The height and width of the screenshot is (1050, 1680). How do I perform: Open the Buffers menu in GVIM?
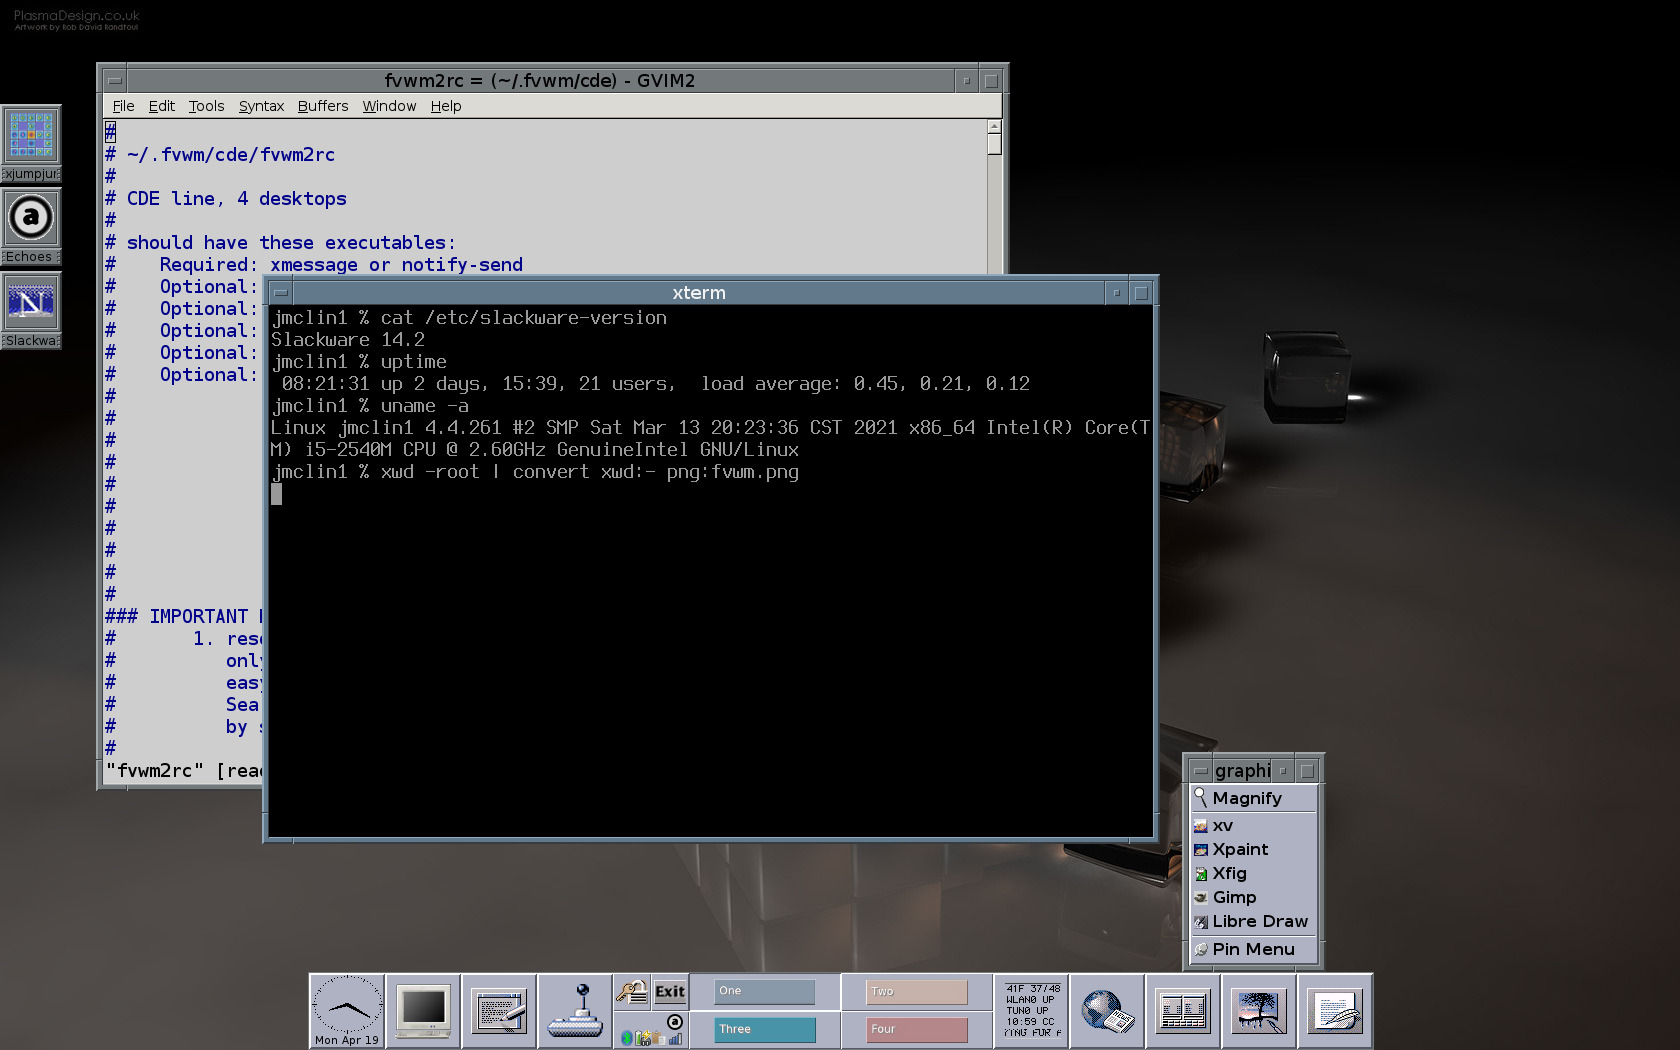[x=323, y=106]
